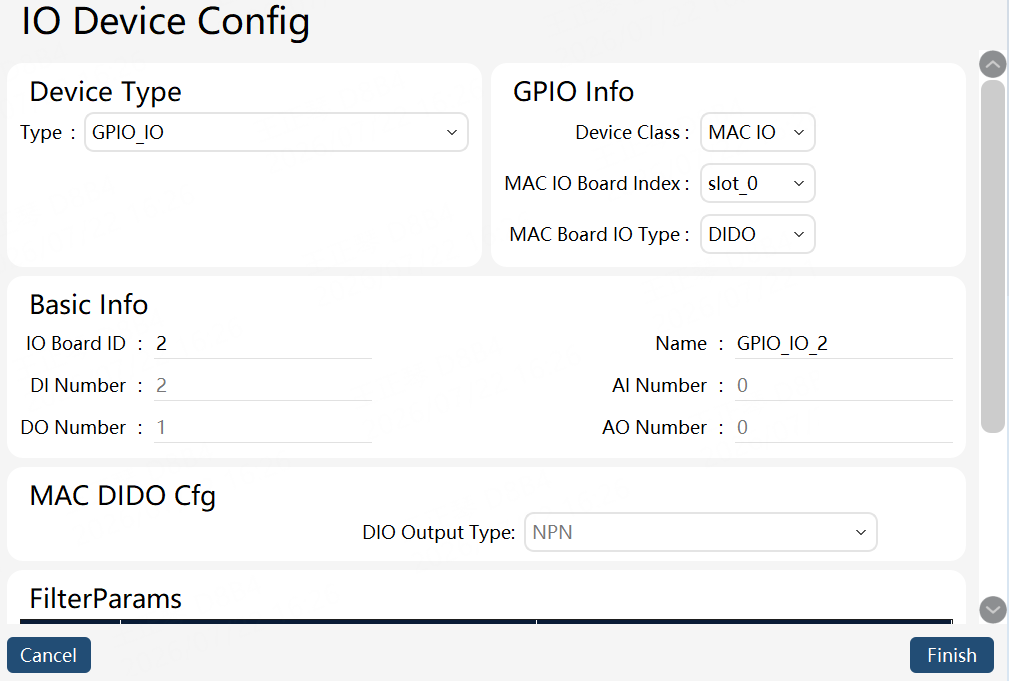The image size is (1009, 681).
Task: Click the AO Number field
Action: click(x=844, y=427)
